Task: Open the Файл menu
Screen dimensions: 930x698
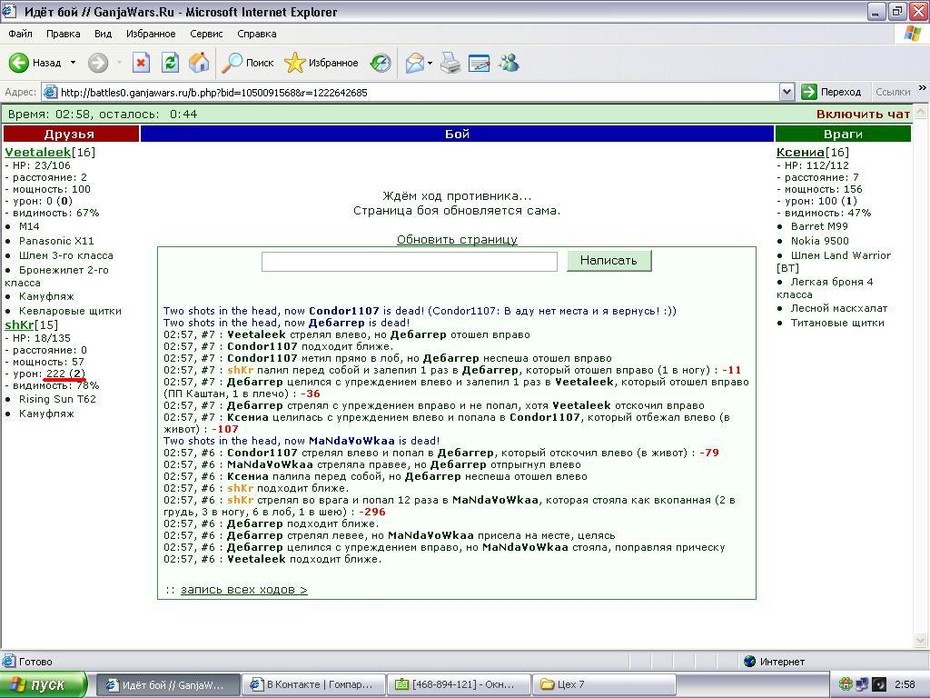Action: coord(20,34)
